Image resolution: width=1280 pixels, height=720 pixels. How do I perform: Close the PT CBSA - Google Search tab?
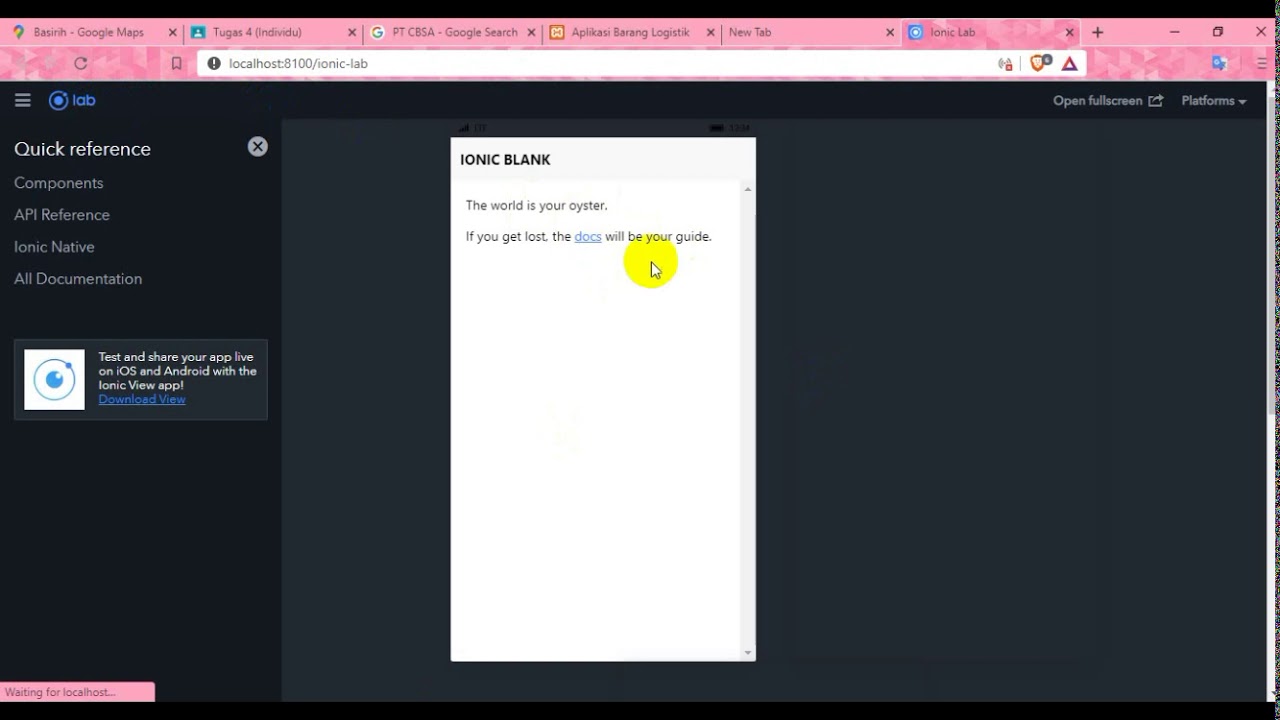pyautogui.click(x=531, y=32)
